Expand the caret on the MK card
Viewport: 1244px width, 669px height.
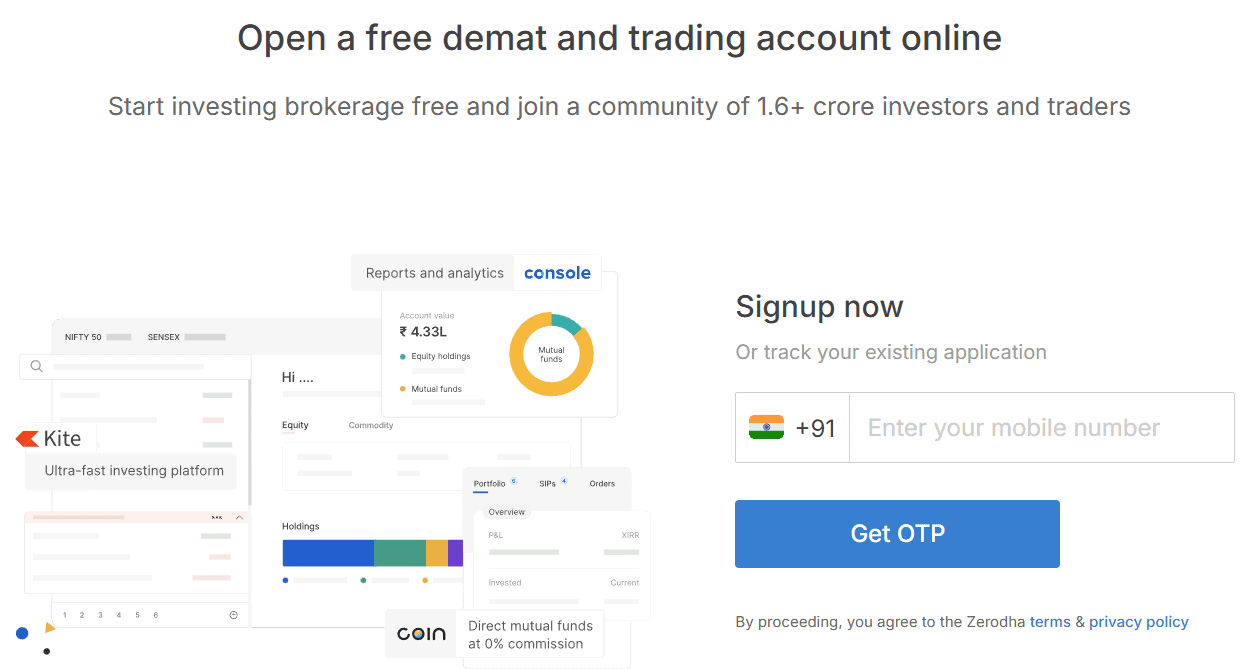tap(237, 518)
